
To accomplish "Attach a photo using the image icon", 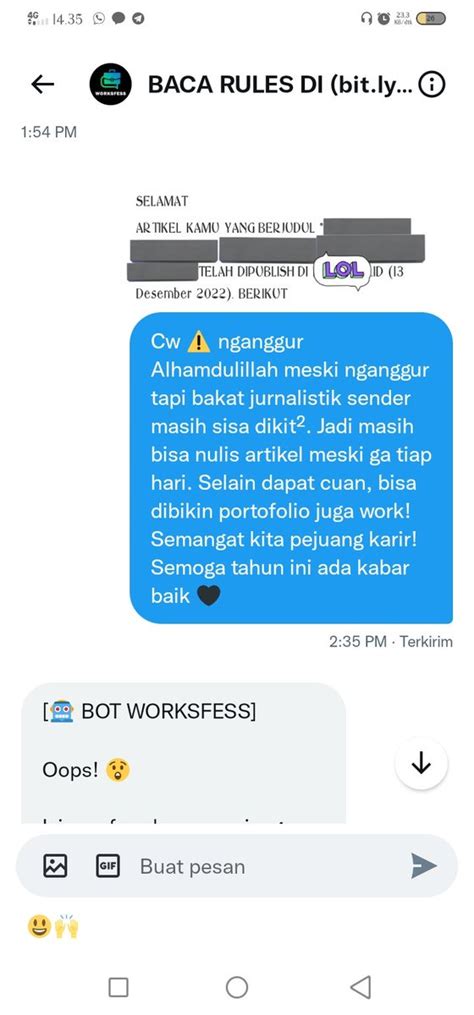I will coord(55,865).
